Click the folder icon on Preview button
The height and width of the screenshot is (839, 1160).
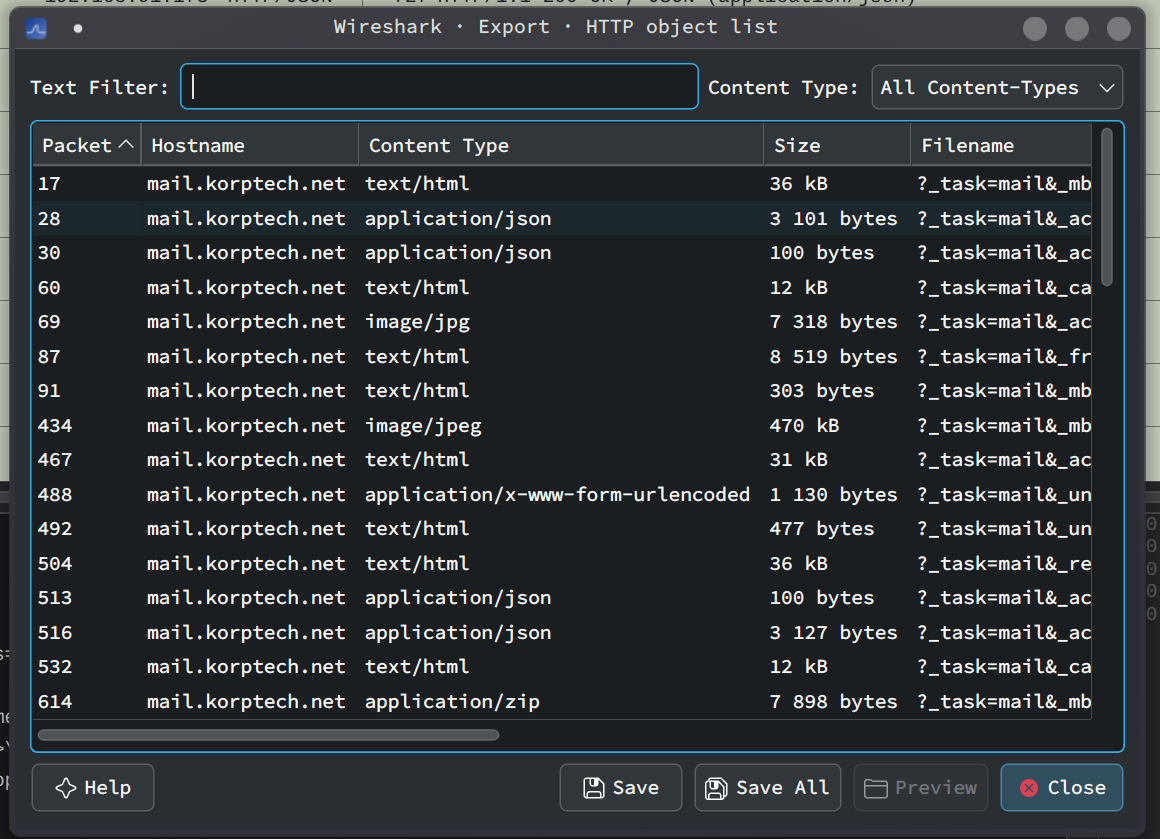(875, 789)
